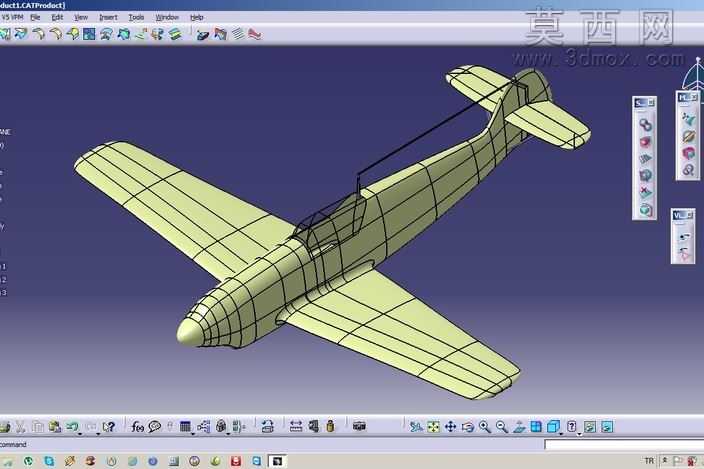Viewport: 704px width, 469px height.
Task: Click the What's This help cursor icon
Action: [x=109, y=426]
